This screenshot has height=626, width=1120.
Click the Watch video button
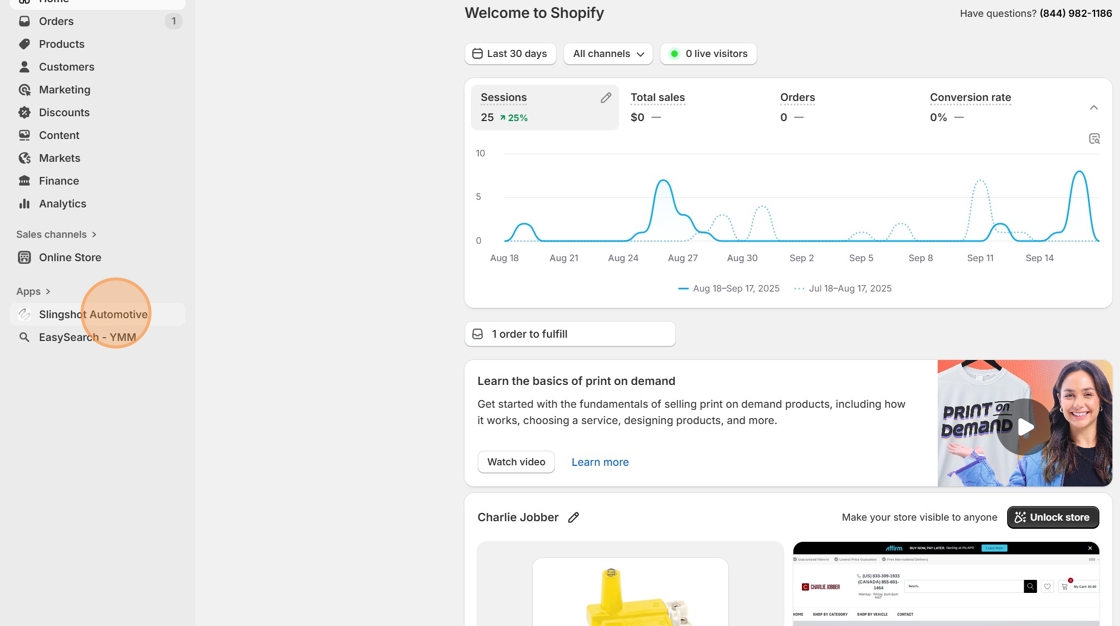pyautogui.click(x=516, y=462)
